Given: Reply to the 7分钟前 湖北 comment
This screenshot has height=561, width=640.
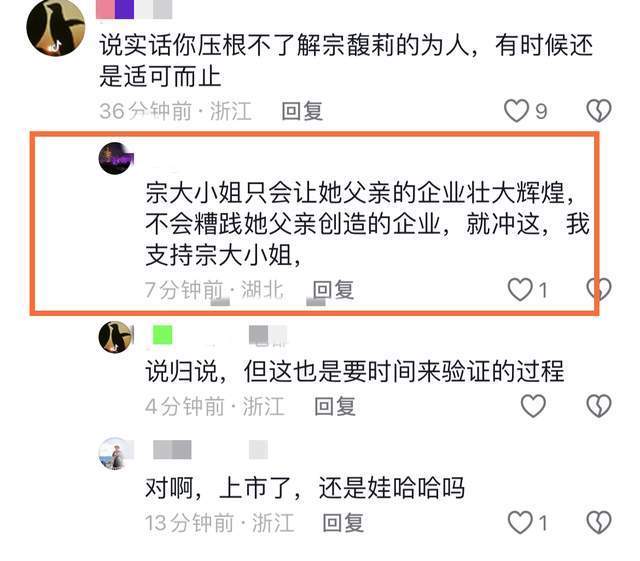Looking at the screenshot, I should pos(333,290).
